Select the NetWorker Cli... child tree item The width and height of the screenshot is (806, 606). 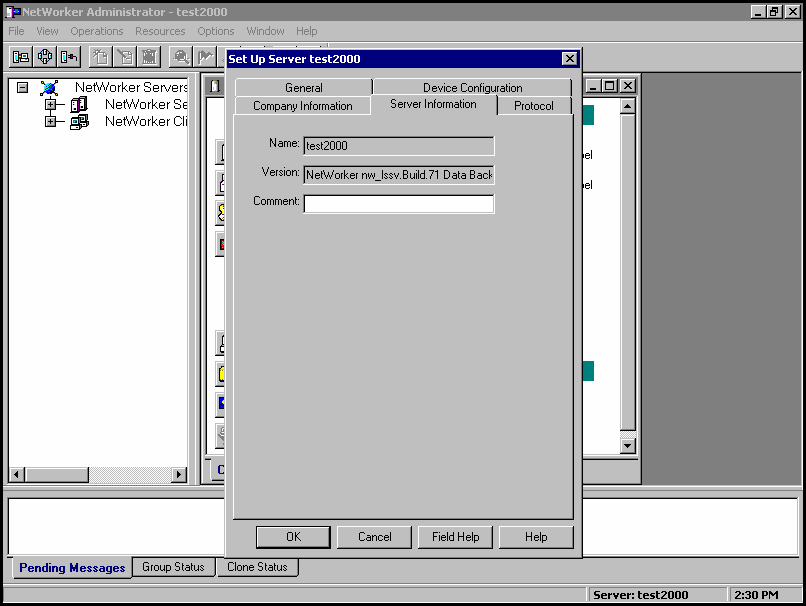click(146, 121)
